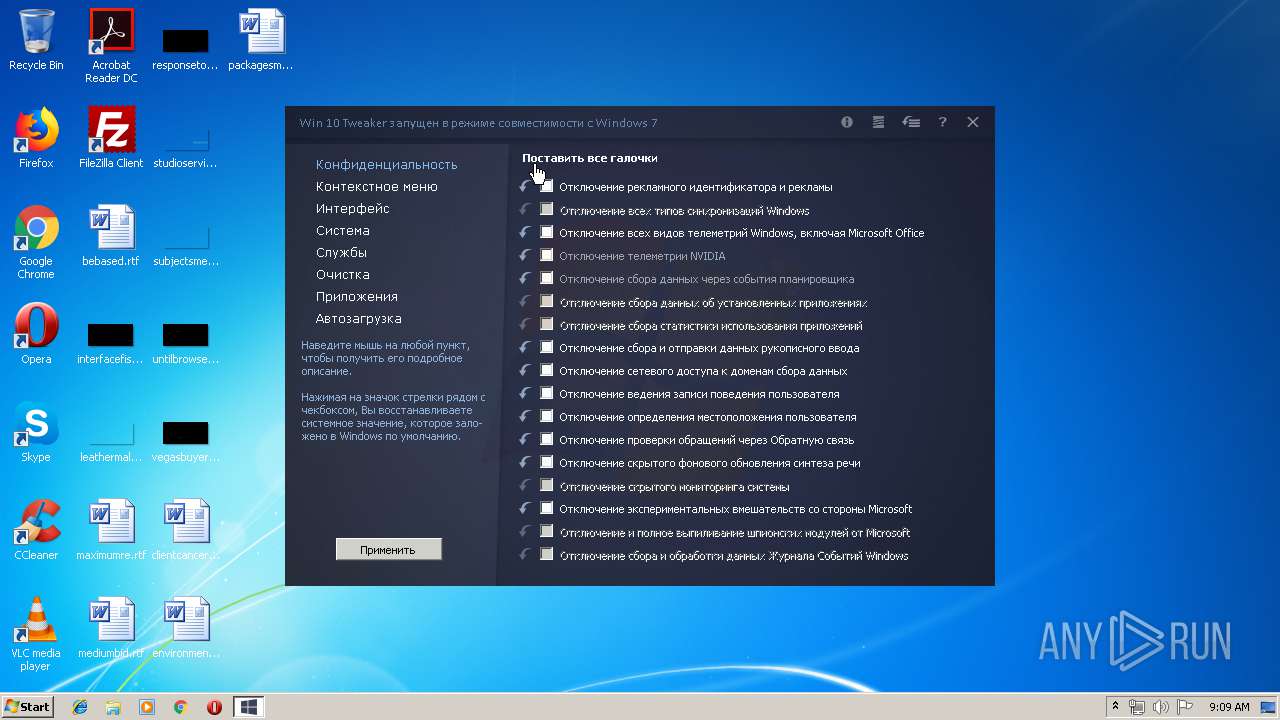
Task: Select the CCleaner desktop shortcut
Action: pyautogui.click(x=36, y=530)
